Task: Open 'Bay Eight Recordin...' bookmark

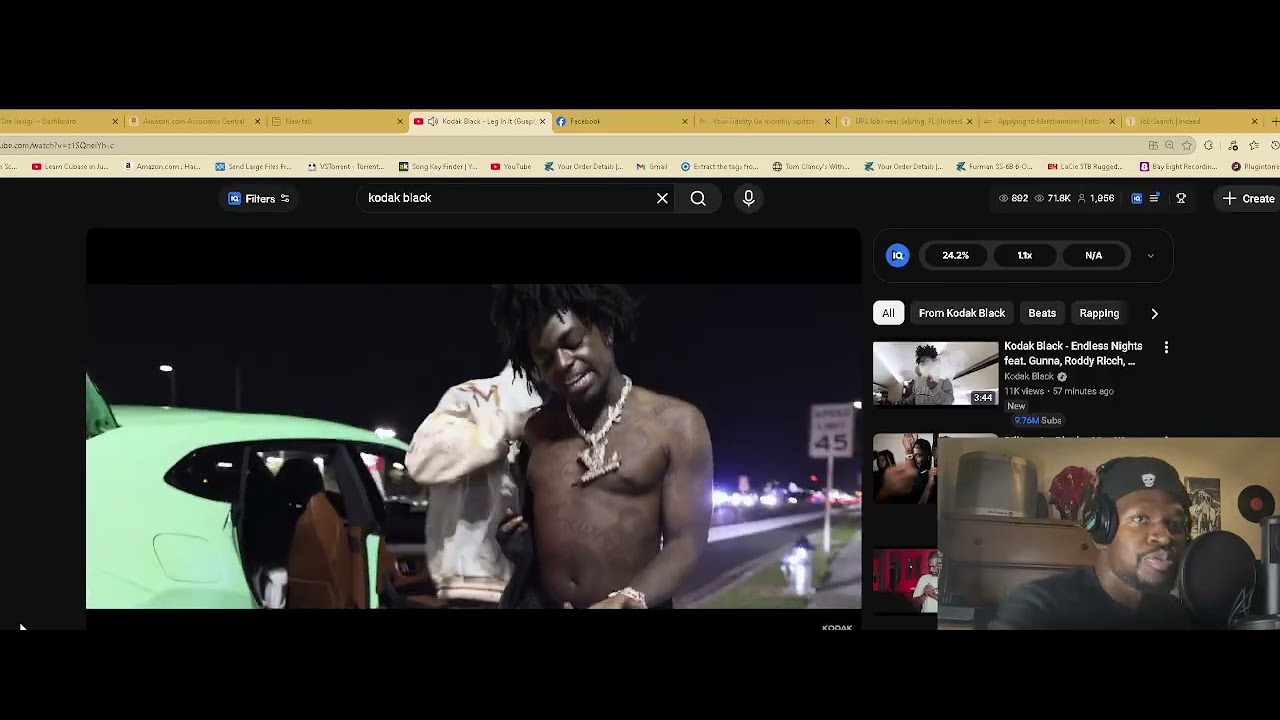Action: tap(1178, 167)
